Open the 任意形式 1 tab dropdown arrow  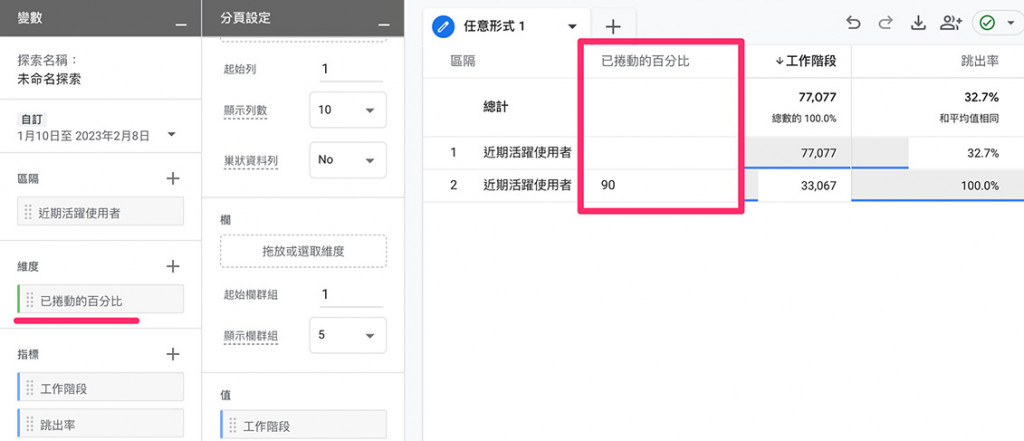pyautogui.click(x=573, y=27)
